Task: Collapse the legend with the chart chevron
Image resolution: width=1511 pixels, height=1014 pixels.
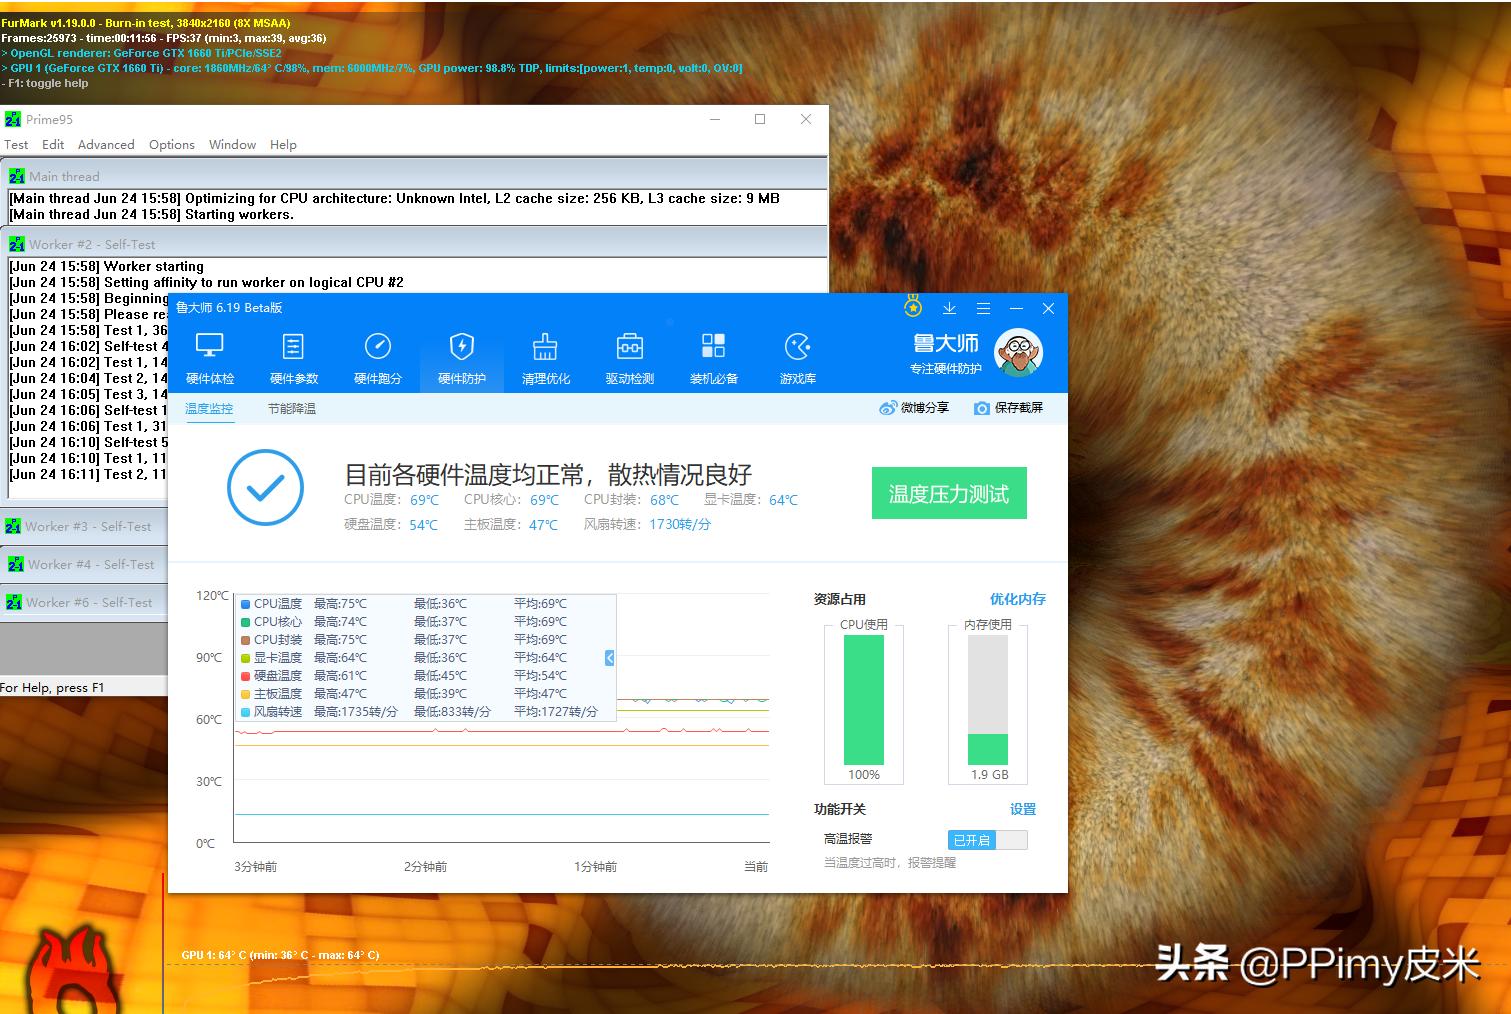Action: (x=608, y=658)
